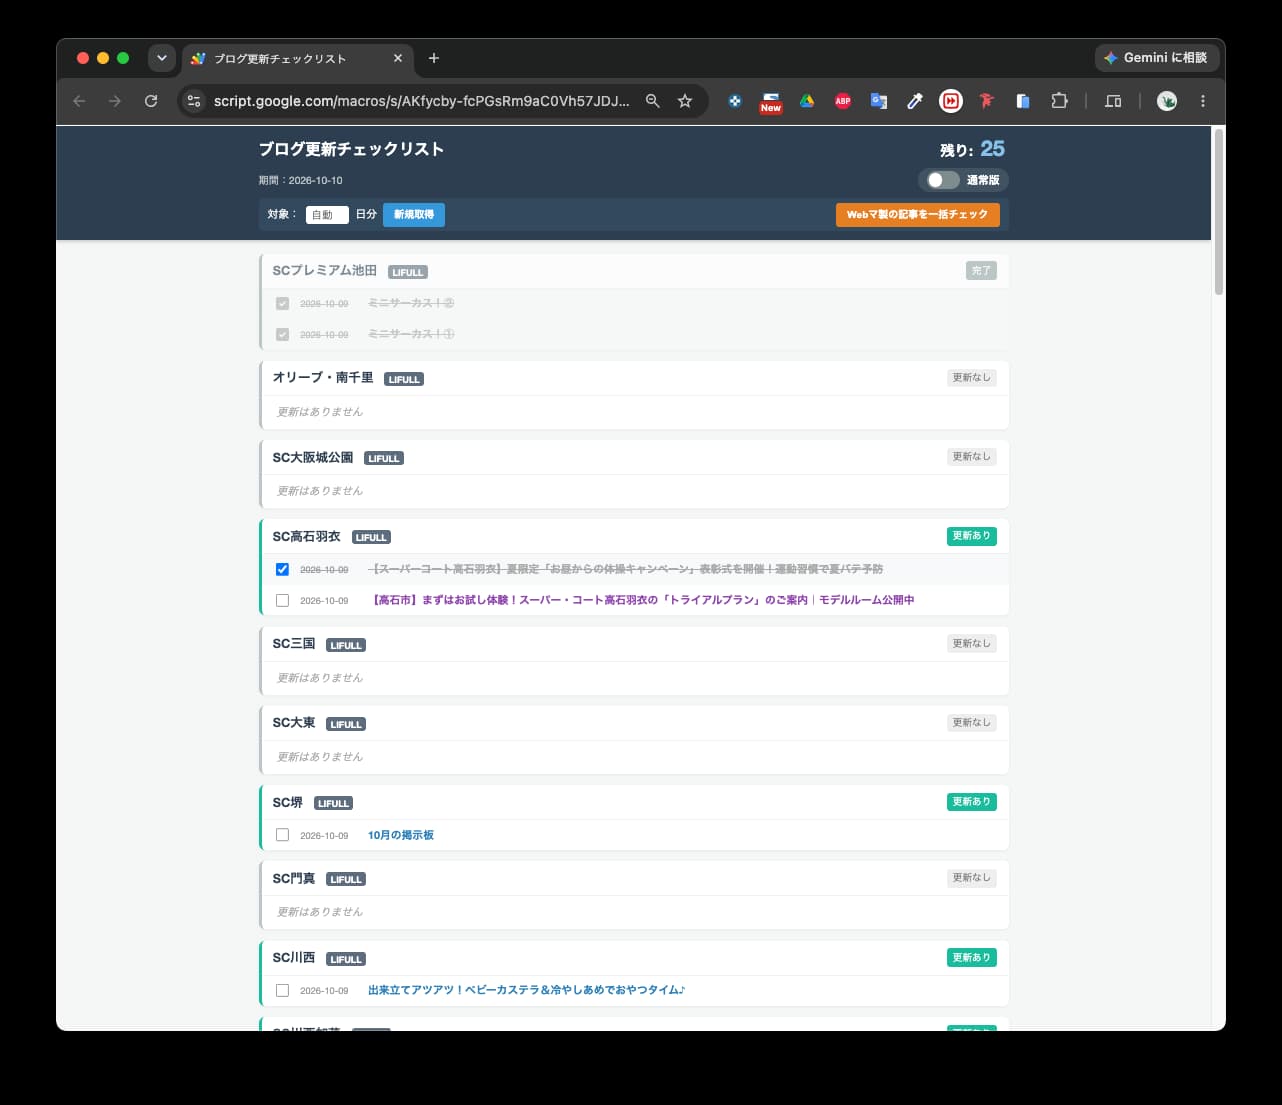Click the page vertical scrollbar
Viewport: 1282px width, 1105px height.
(x=1218, y=211)
